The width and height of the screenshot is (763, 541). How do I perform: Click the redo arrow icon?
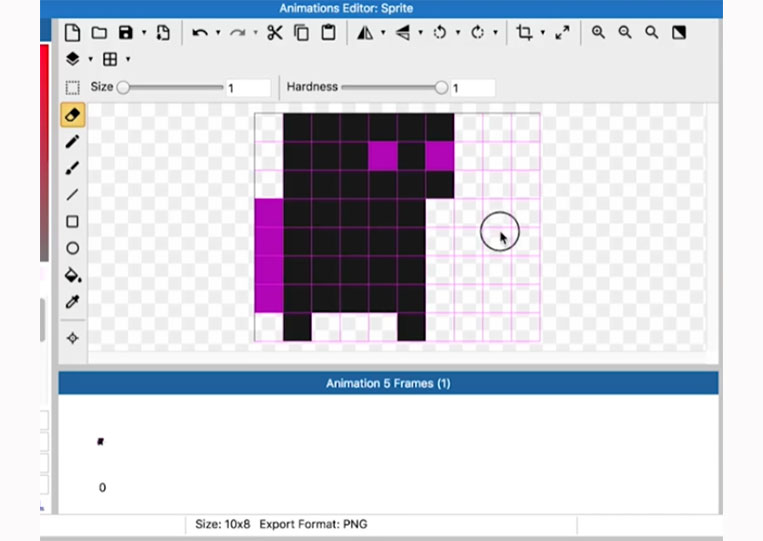tap(237, 33)
